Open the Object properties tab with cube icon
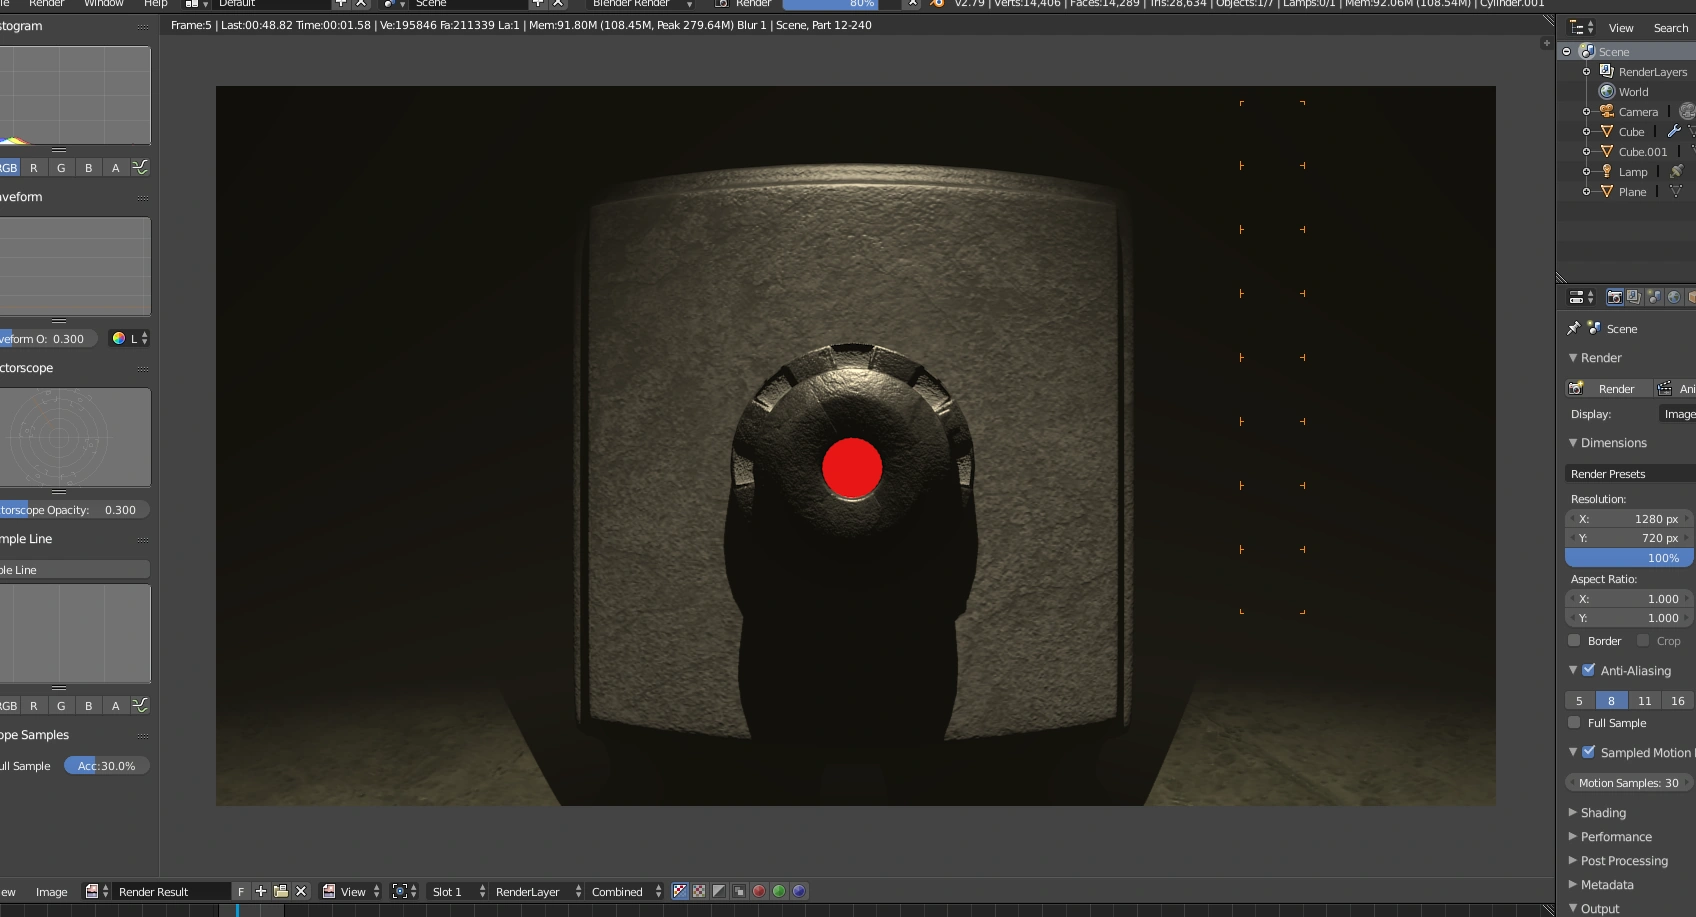Screen dimensions: 1696x917 1692,297
